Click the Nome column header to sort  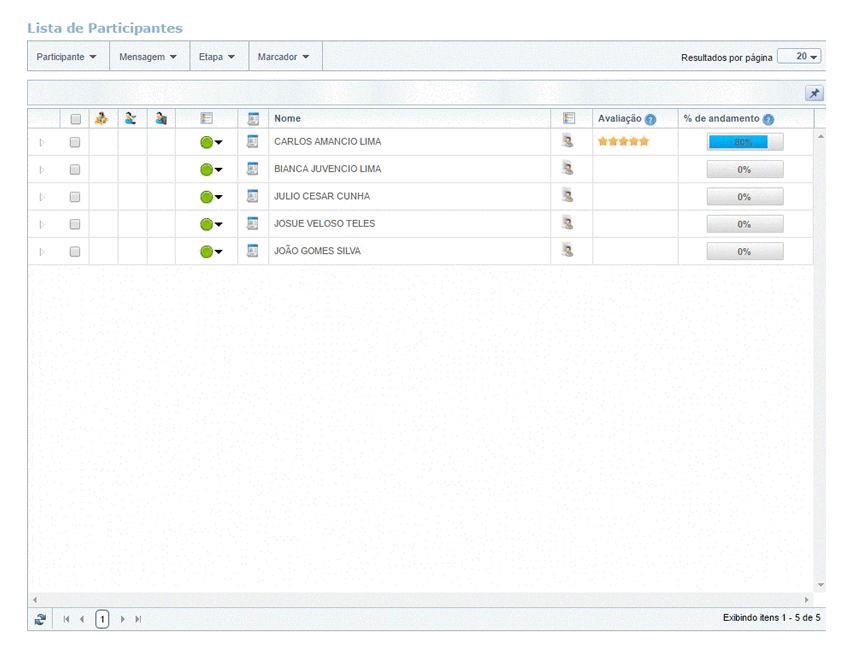(288, 118)
